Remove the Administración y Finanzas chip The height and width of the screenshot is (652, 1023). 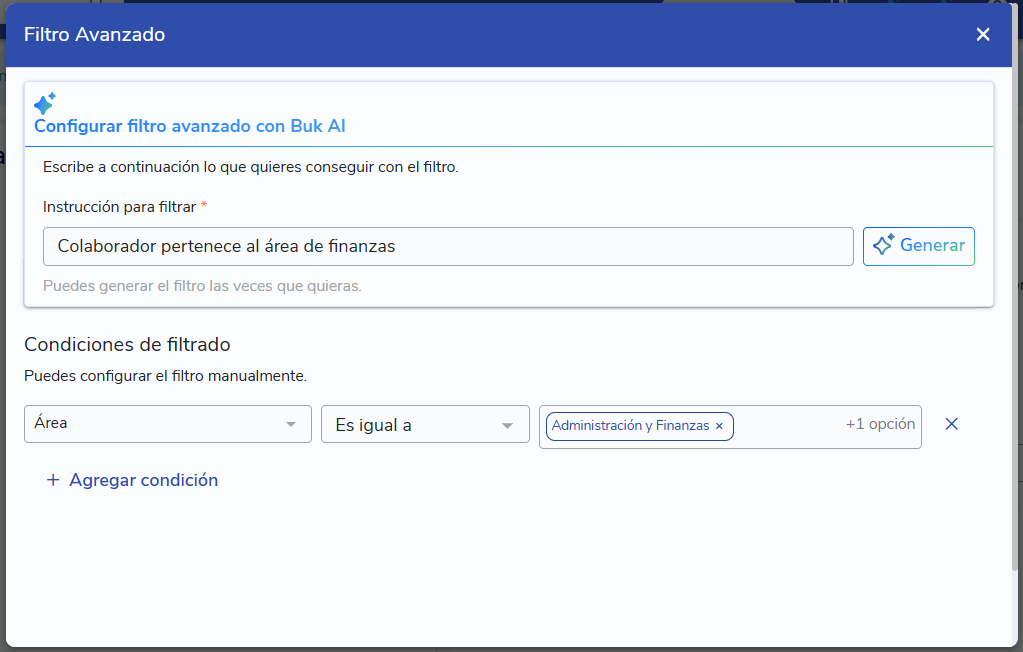click(x=719, y=426)
